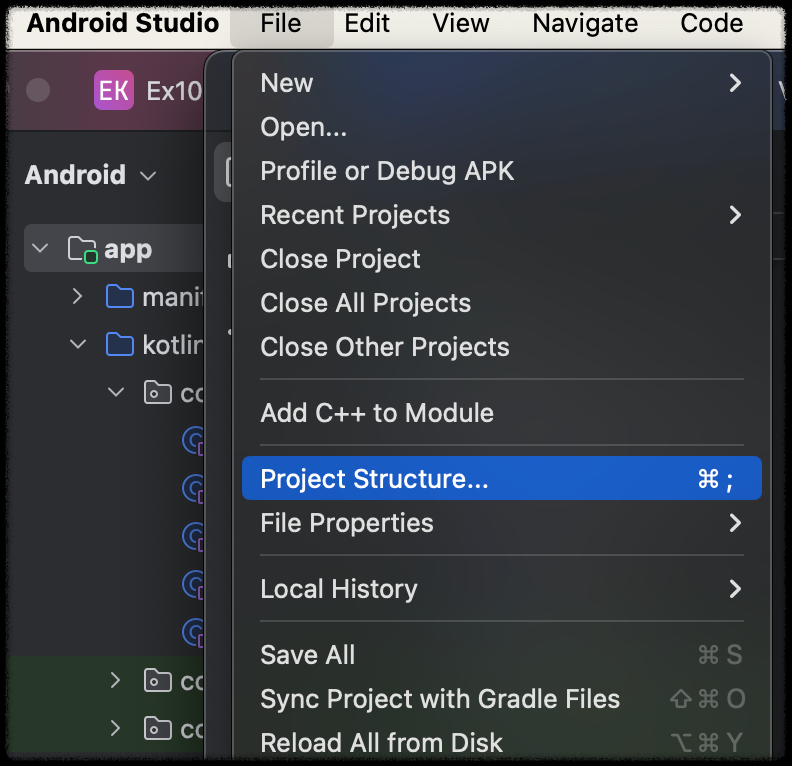Collapse the kotlin folder node
The width and height of the screenshot is (792, 766).
point(78,344)
